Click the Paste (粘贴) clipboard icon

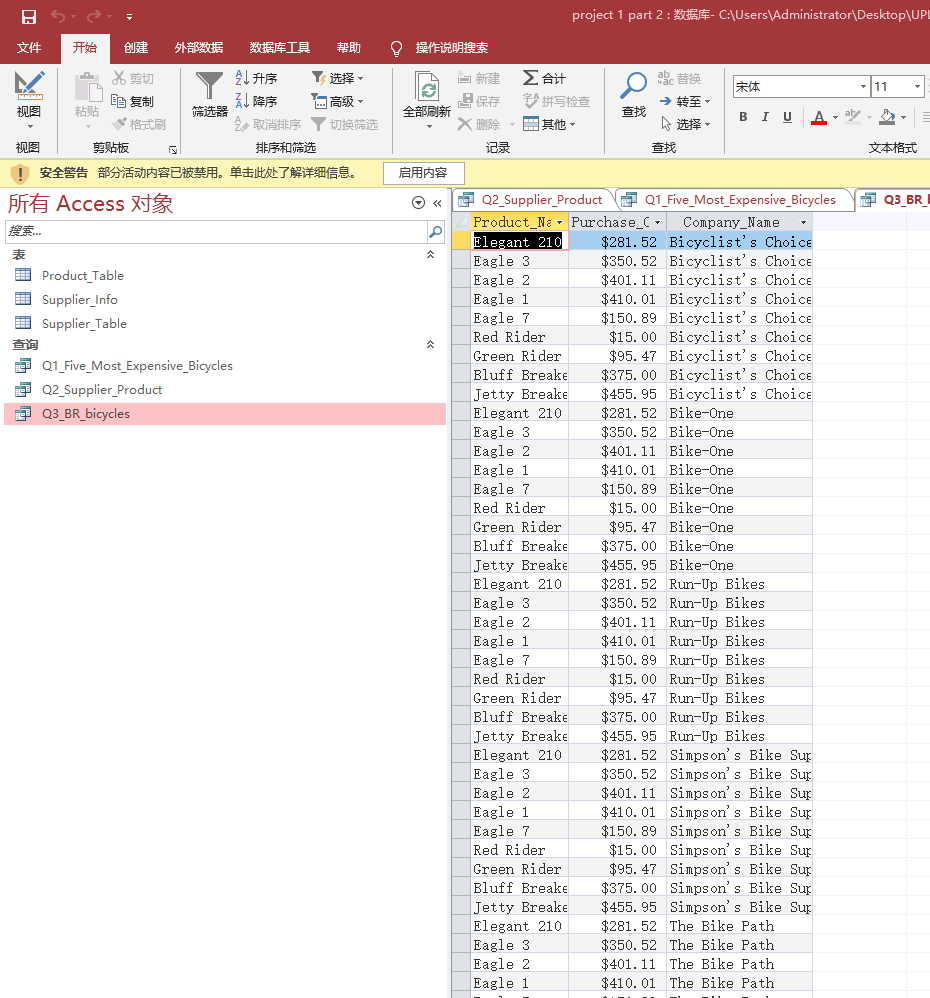pos(88,88)
